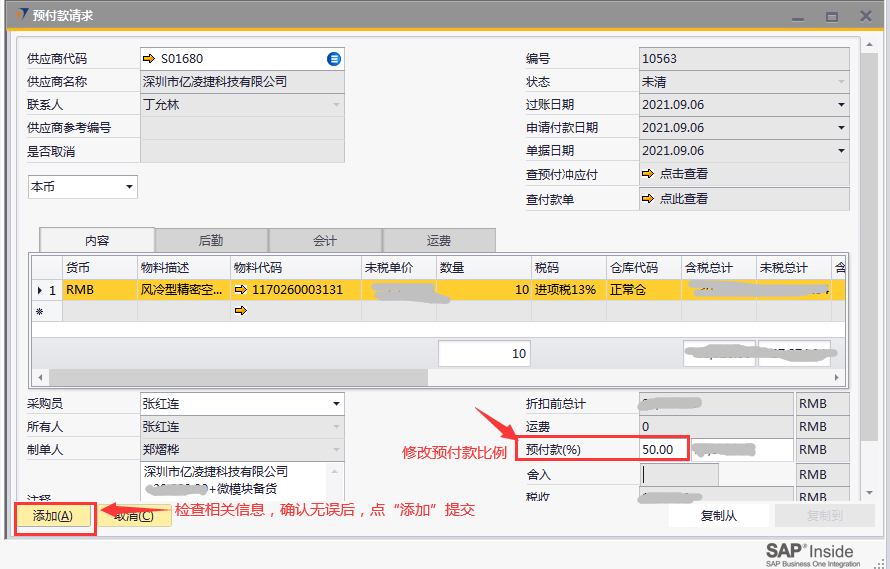Switch to the 会计 tab
Image resolution: width=890 pixels, height=569 pixels.
(325, 240)
